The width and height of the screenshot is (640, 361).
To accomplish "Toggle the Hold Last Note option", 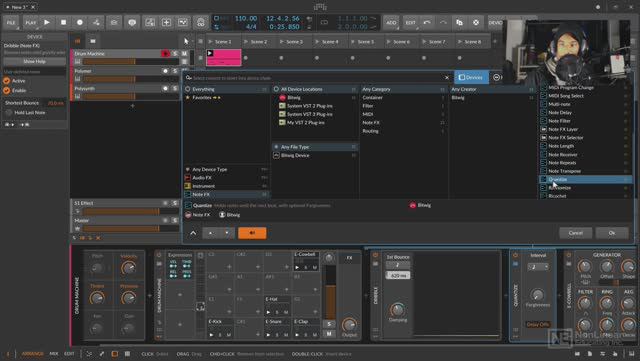I will click(x=9, y=113).
